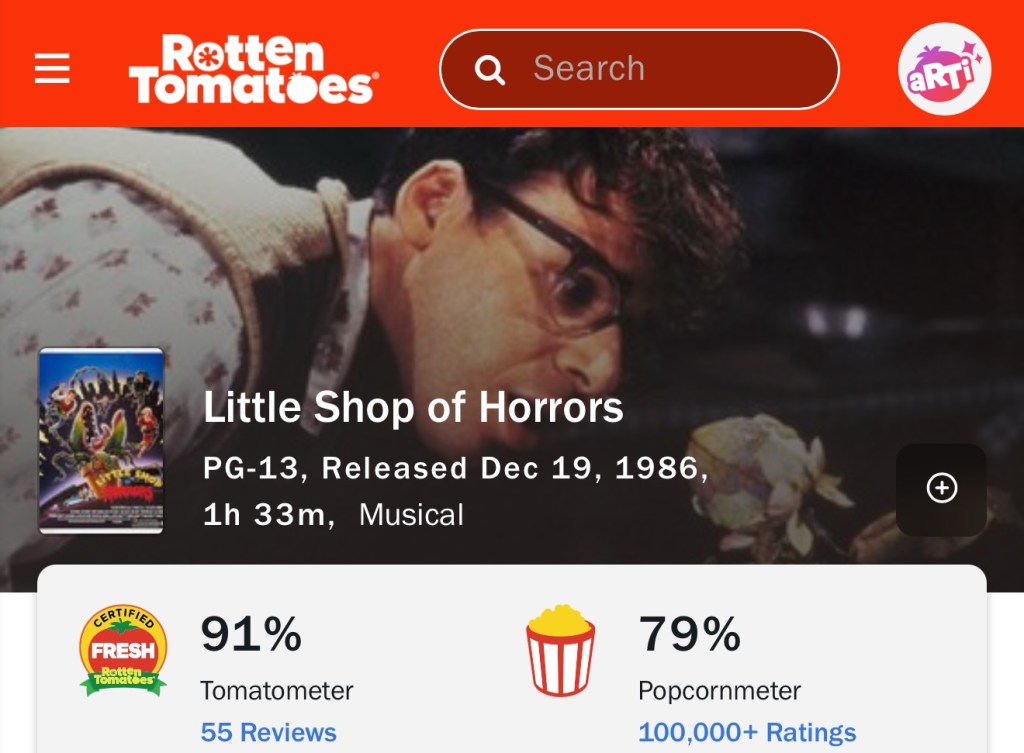This screenshot has height=753, width=1024.
Task: Click the Popcornmeter label
Action: pos(719,690)
